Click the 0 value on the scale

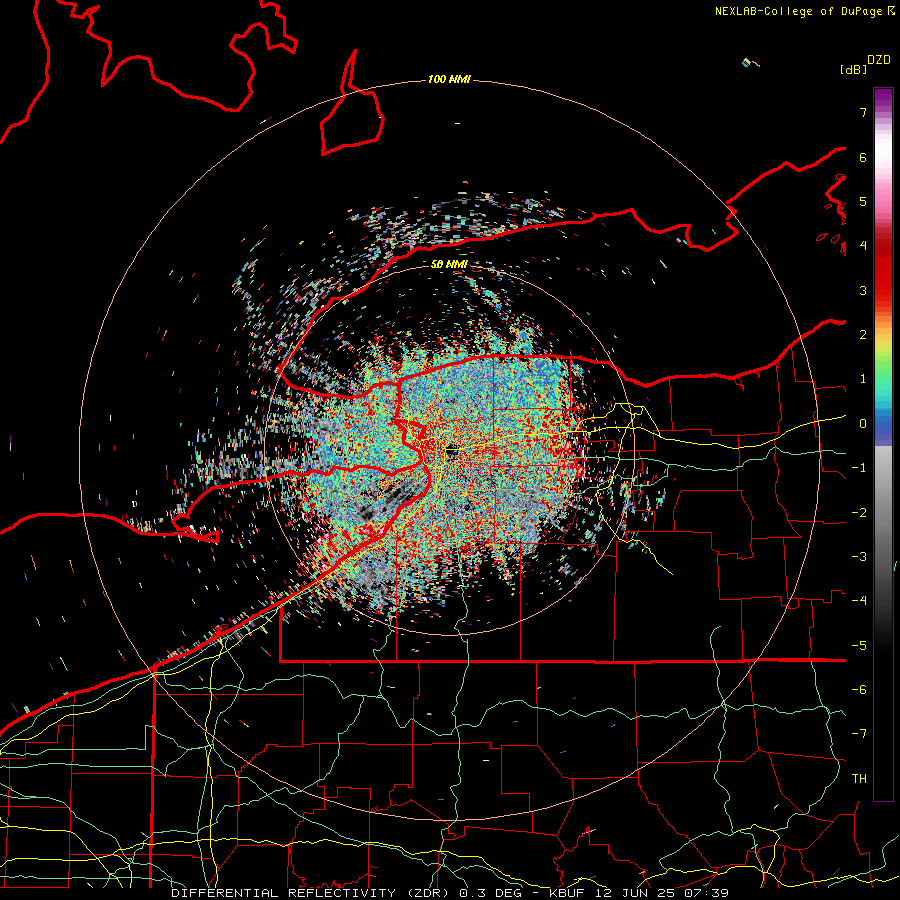863,424
